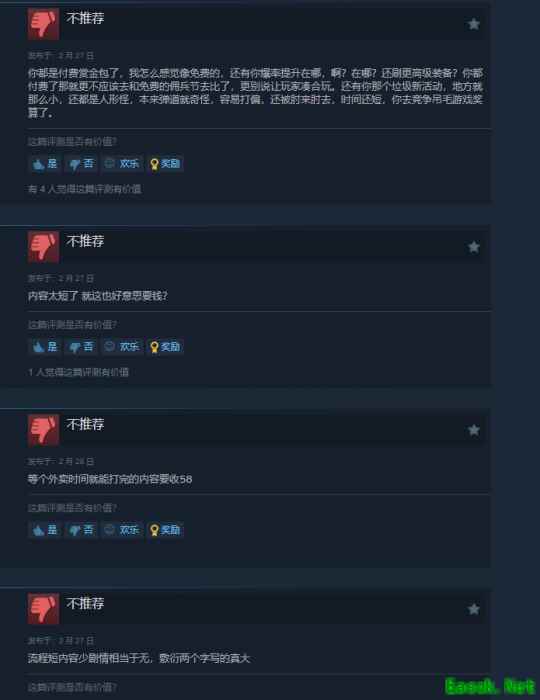Viewport: 540px width, 700px height.
Task: Click the star icon on the first review
Action: [x=474, y=24]
